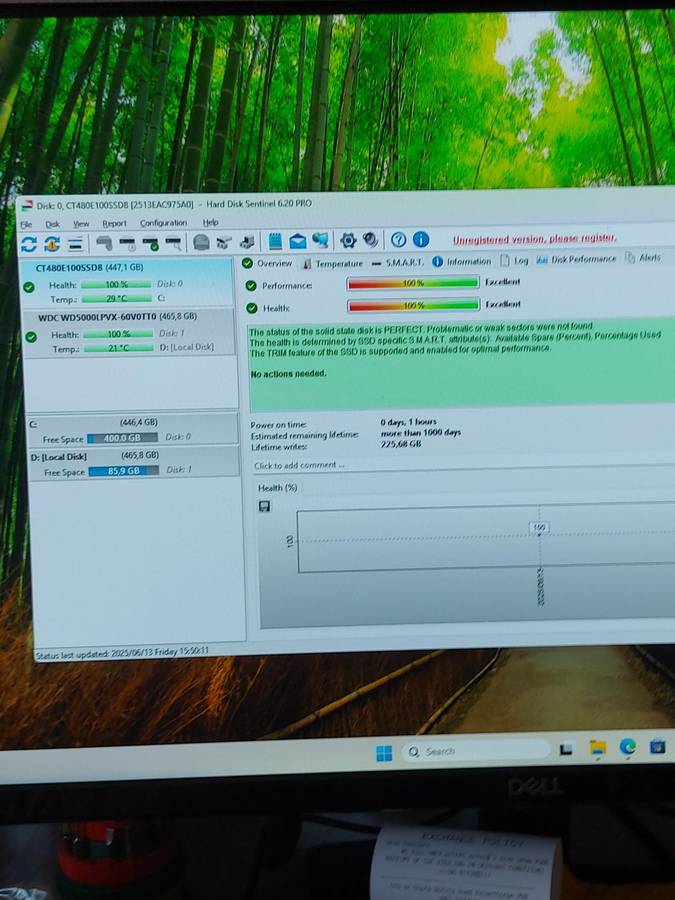Click the Performance 100 % gradient bar
Screen dimensions: 675x900
pos(413,283)
